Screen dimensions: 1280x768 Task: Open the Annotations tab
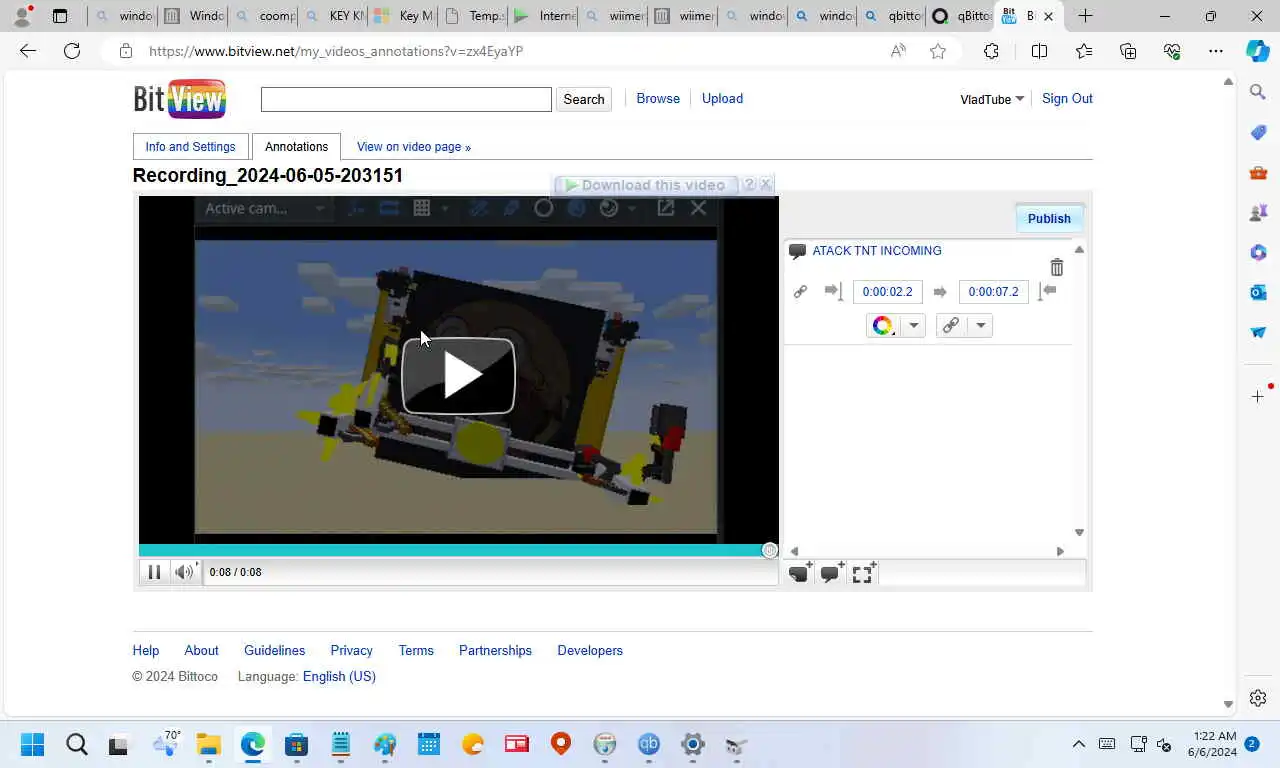coord(296,146)
